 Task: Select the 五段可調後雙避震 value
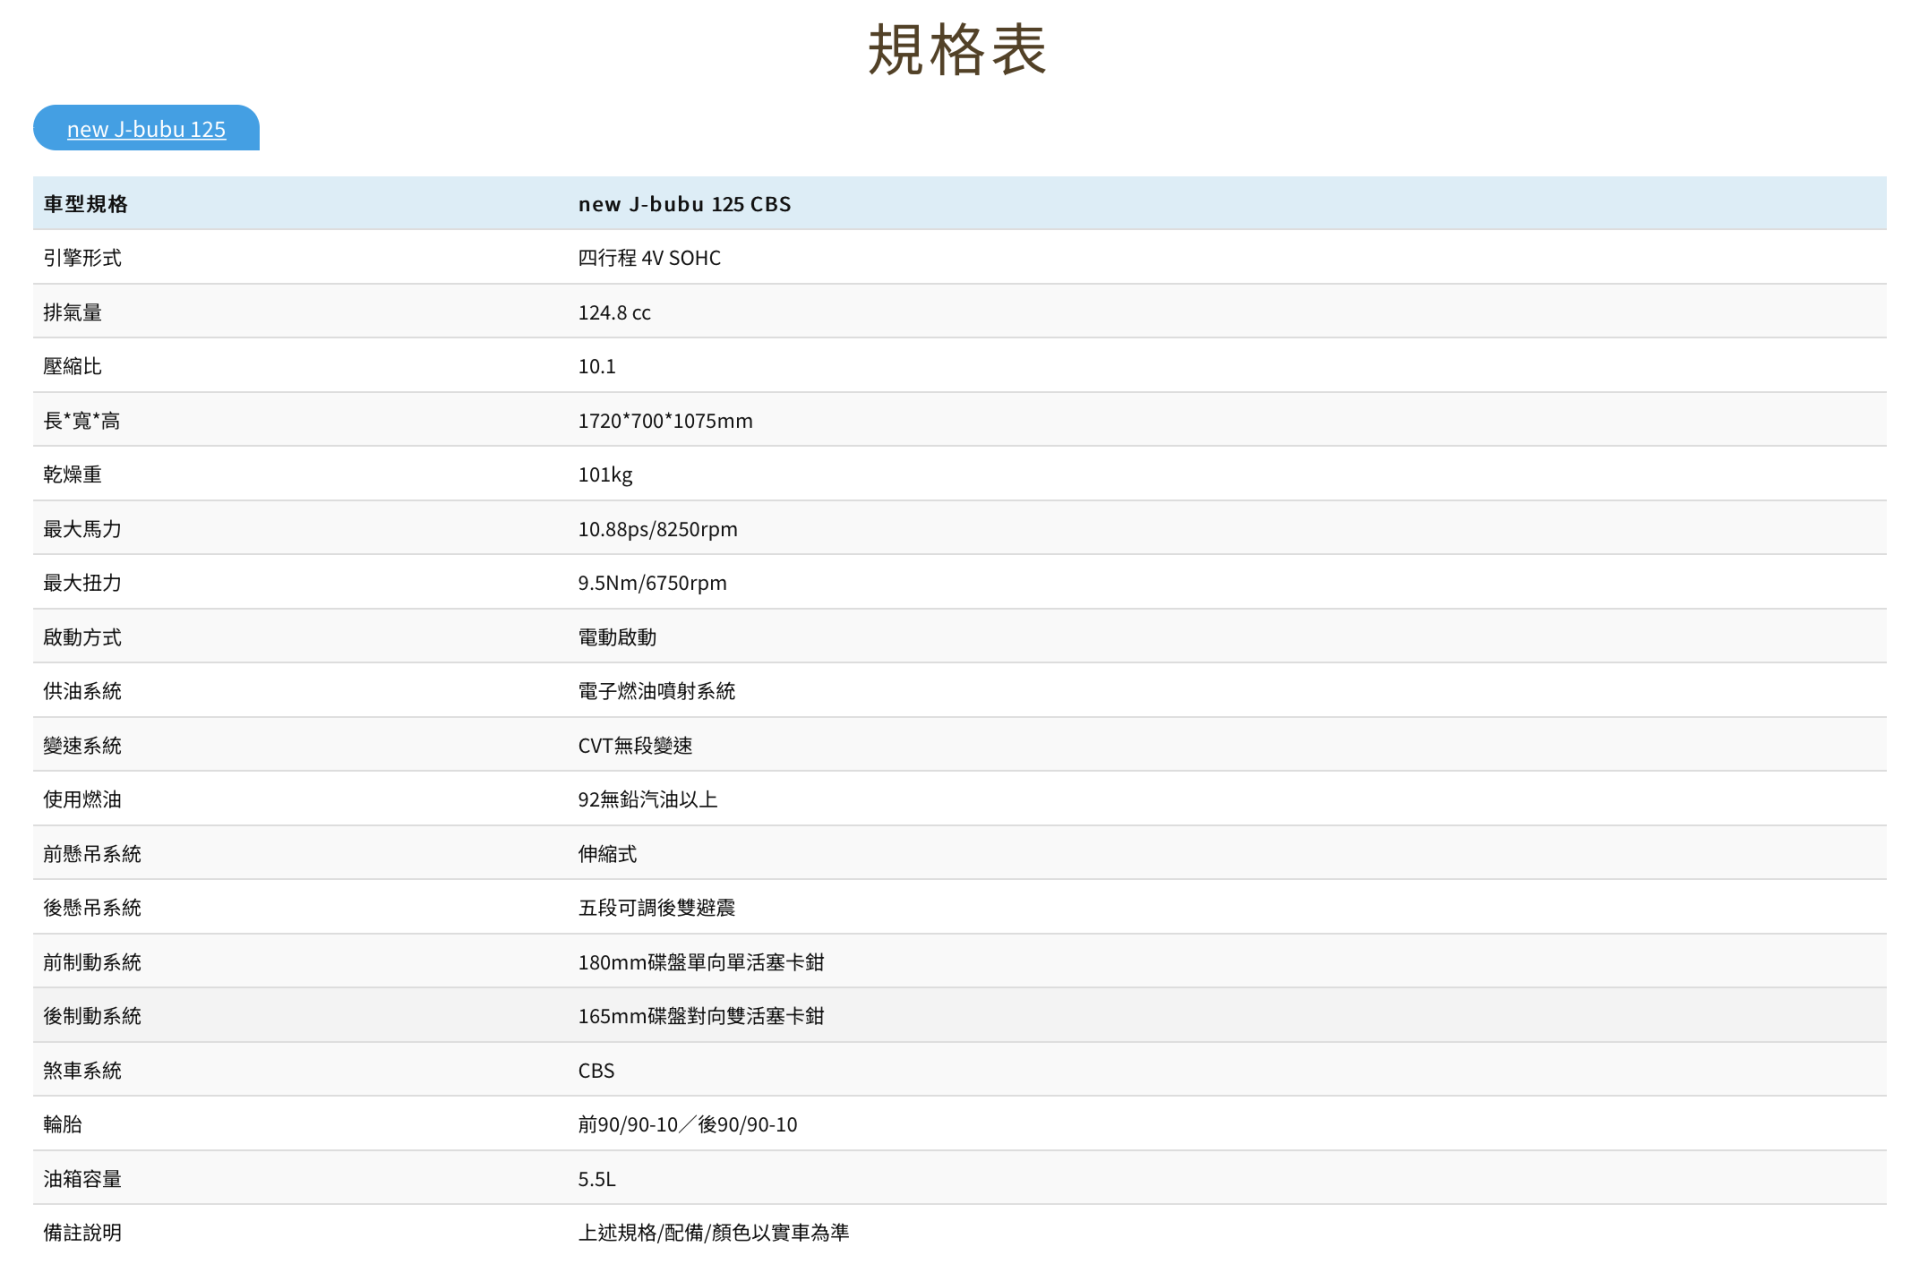(x=656, y=908)
